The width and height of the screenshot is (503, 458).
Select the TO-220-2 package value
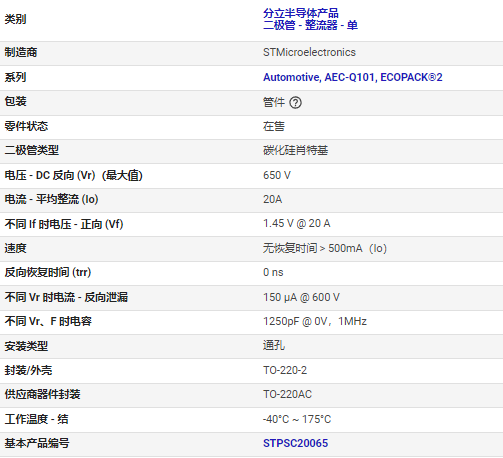pos(285,370)
